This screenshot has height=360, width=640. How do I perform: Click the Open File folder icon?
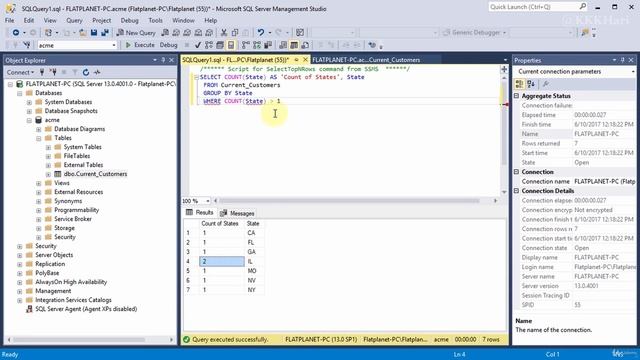coord(83,33)
